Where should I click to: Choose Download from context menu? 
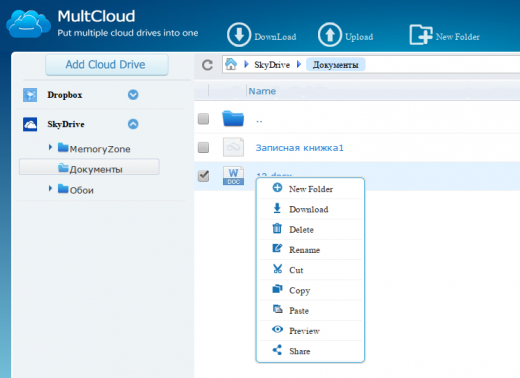tap(310, 209)
